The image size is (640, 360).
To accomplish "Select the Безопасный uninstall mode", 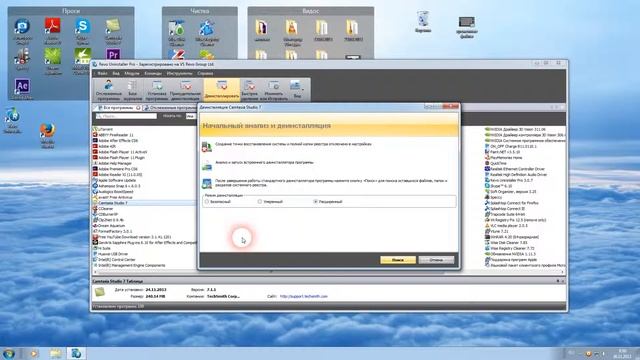I will point(218,202).
